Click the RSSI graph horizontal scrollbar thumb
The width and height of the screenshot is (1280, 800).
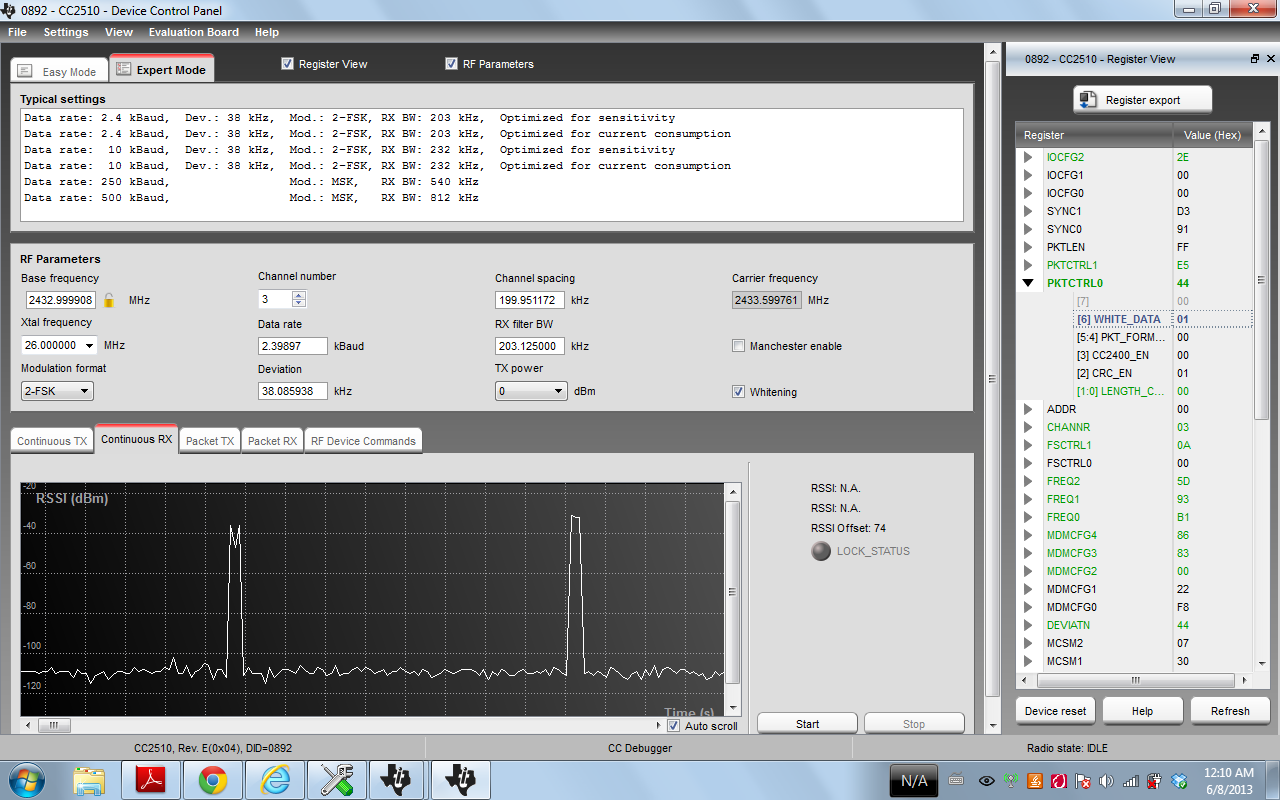(x=54, y=726)
